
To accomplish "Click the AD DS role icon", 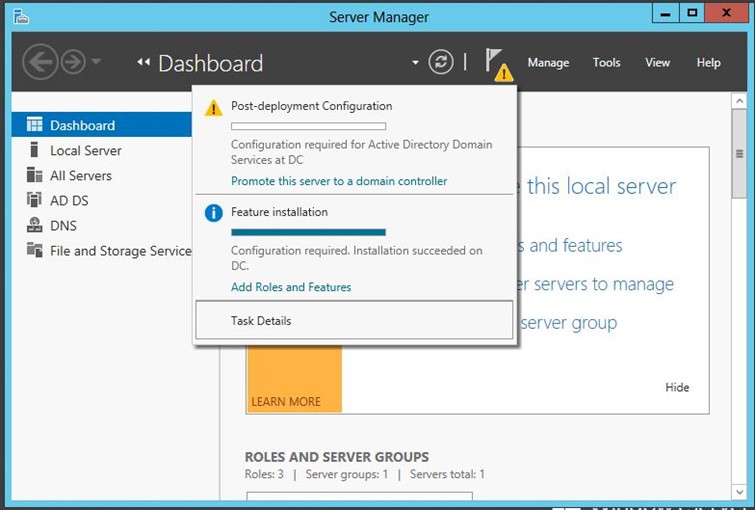I will pyautogui.click(x=34, y=199).
